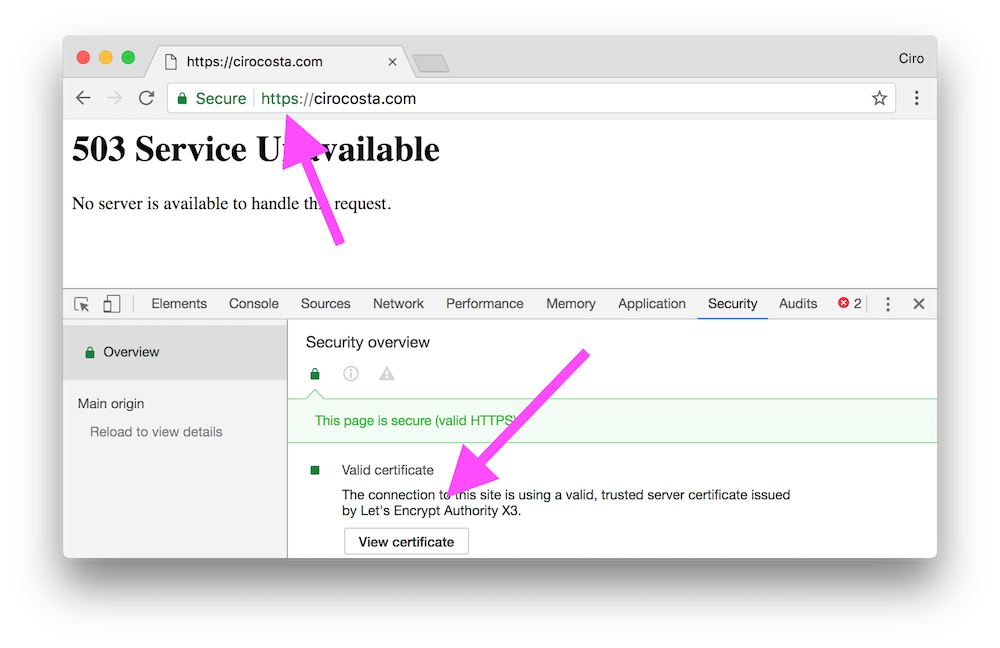Click the Main origin heading
The image size is (1000, 648).
click(x=111, y=404)
